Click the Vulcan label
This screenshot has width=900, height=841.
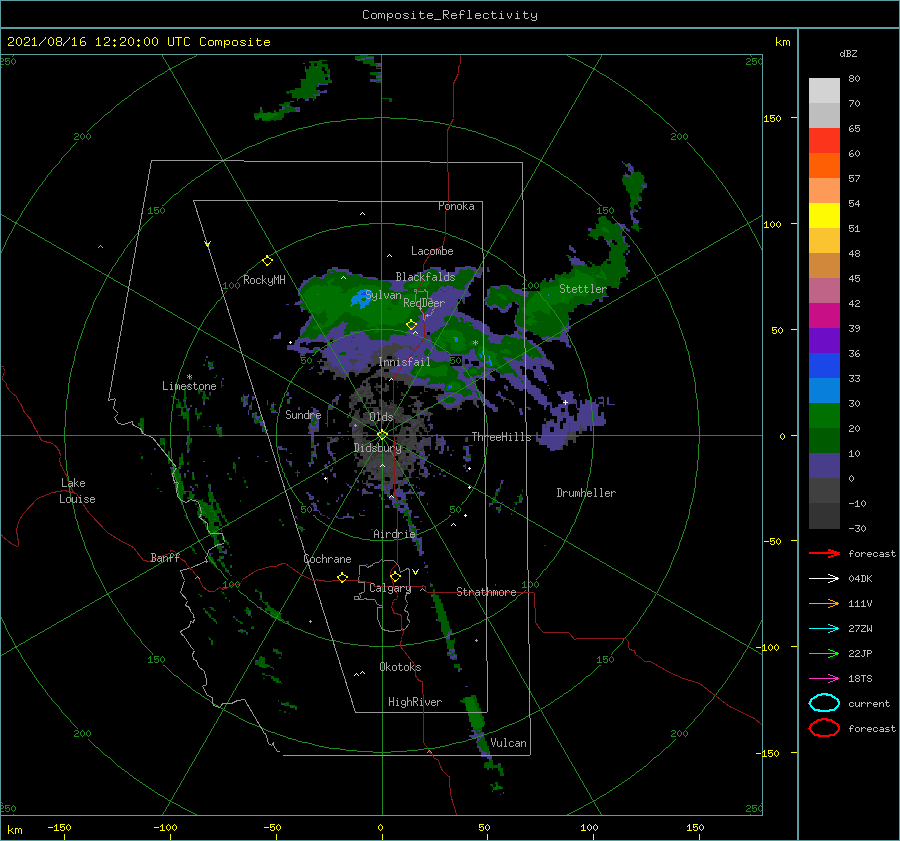click(x=508, y=743)
